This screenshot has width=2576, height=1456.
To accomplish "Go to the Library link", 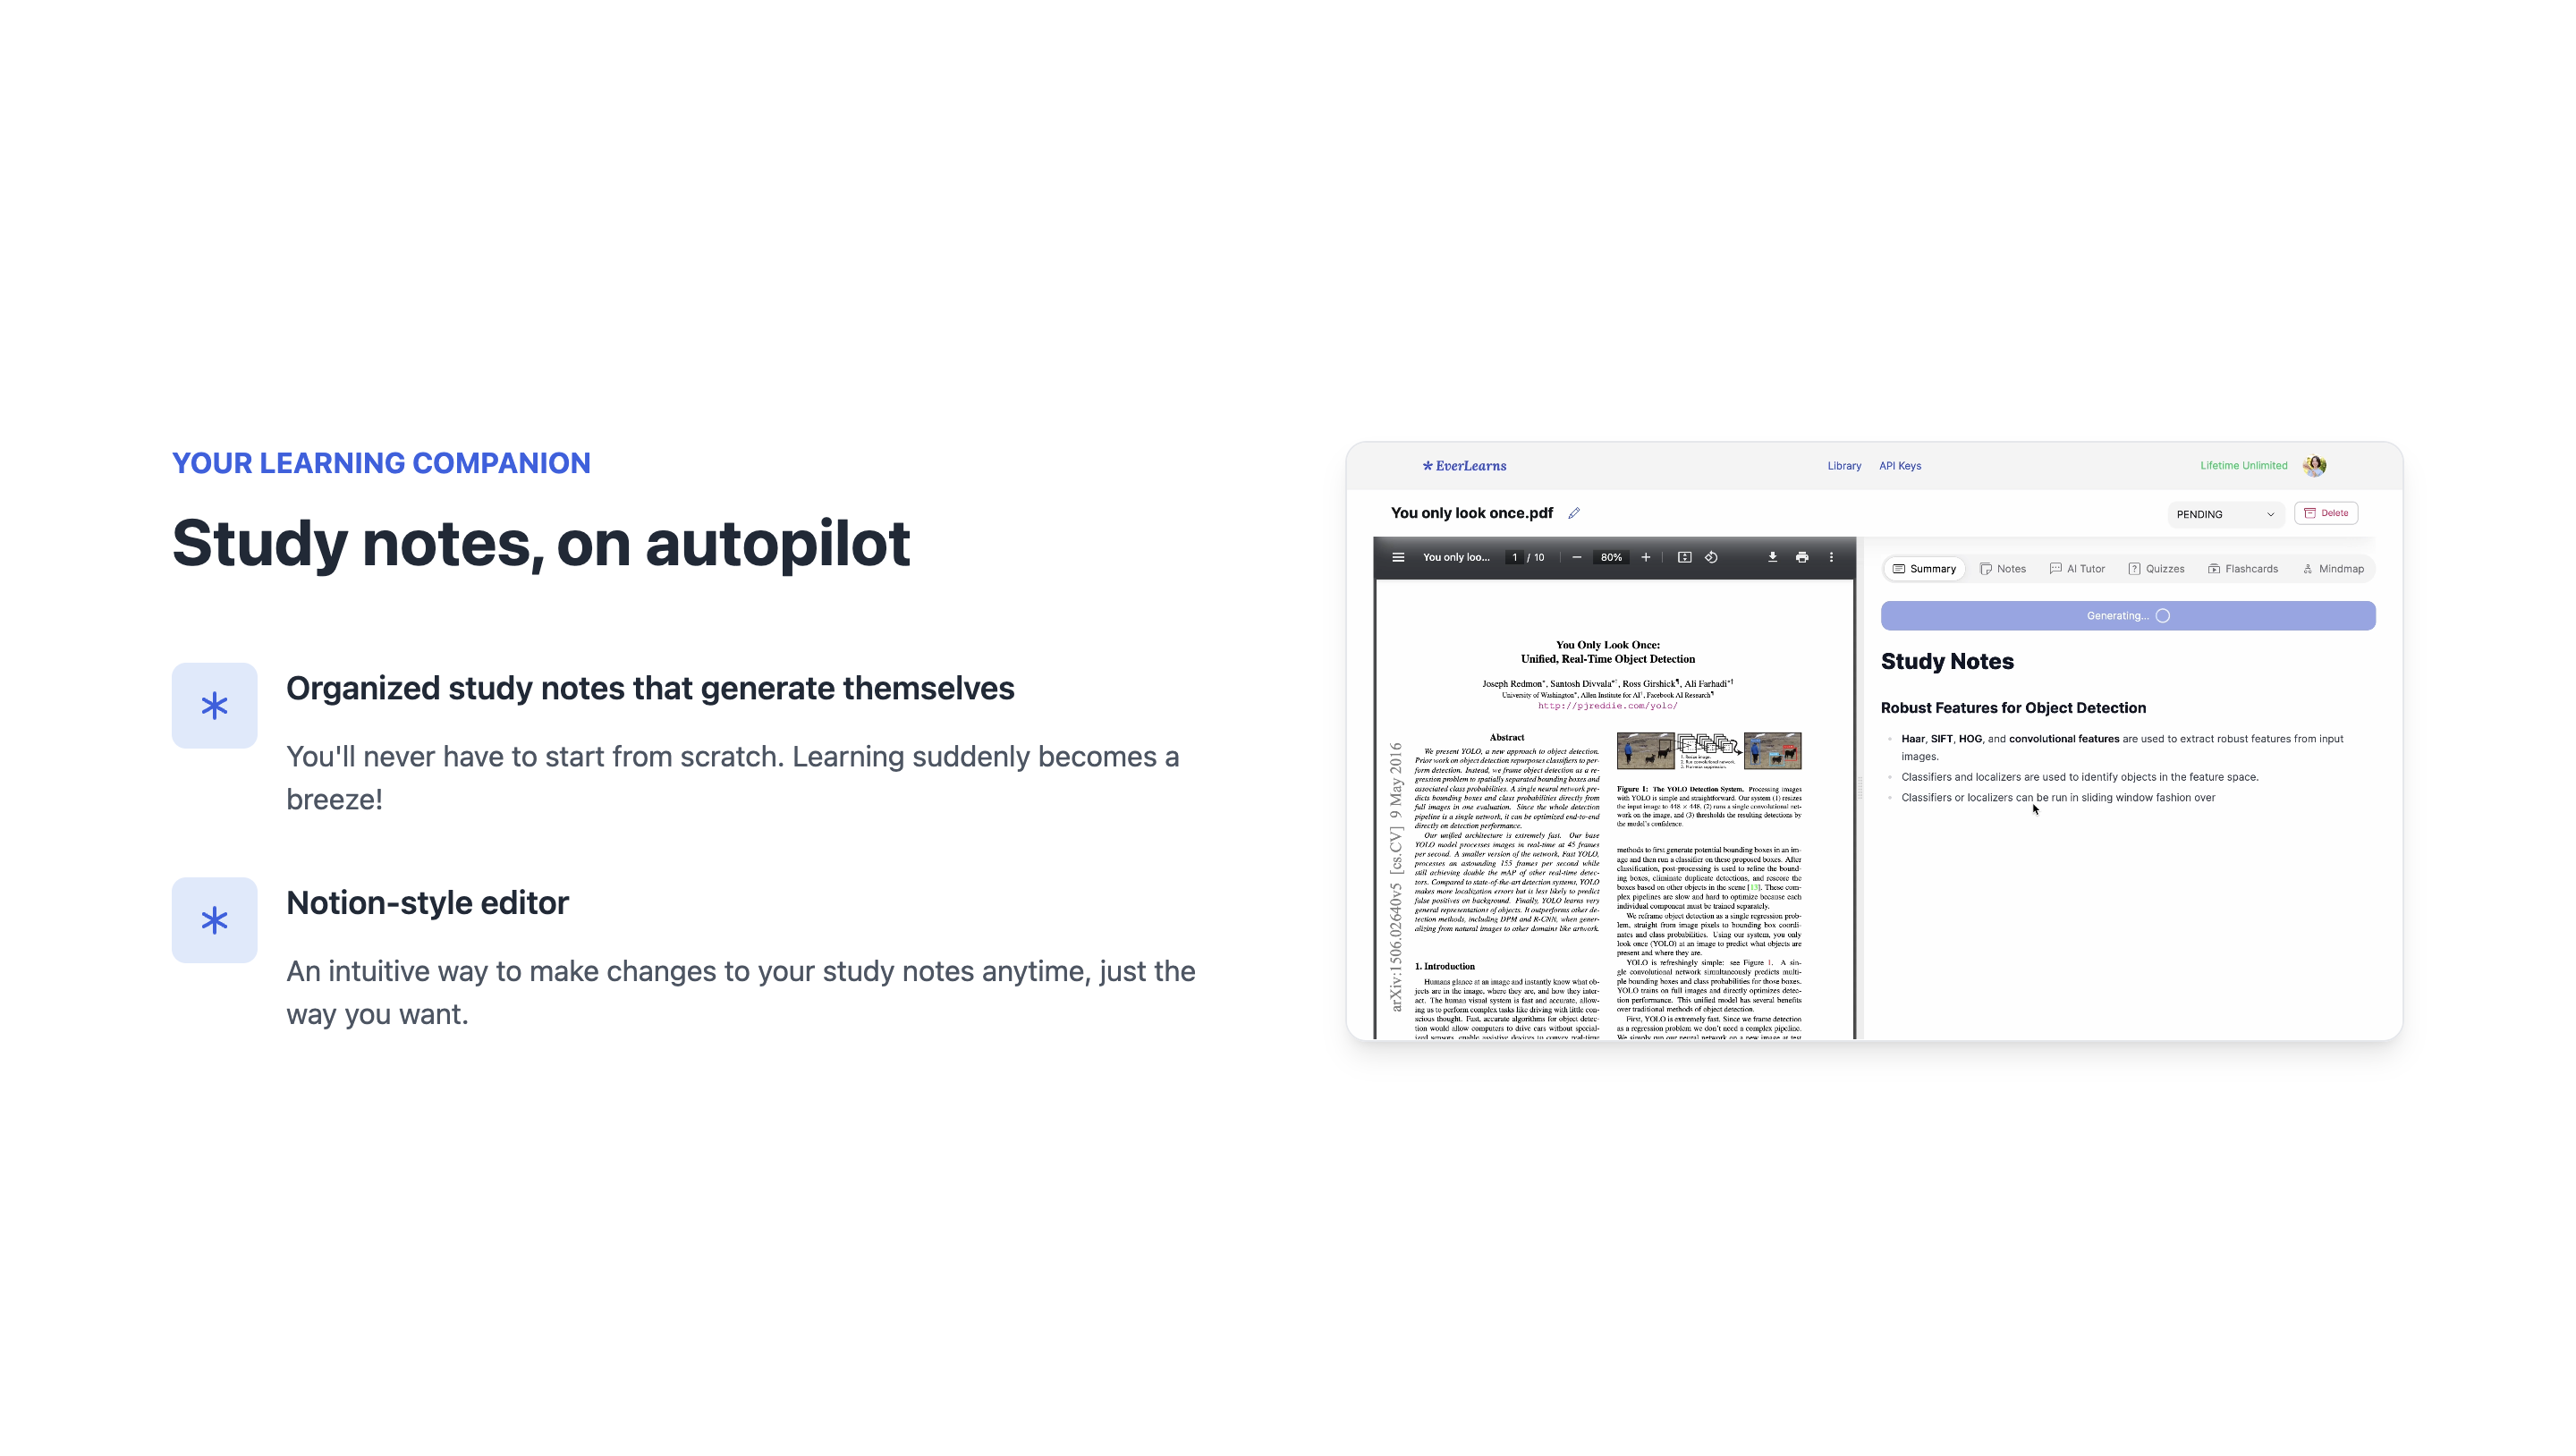I will 1844,465.
